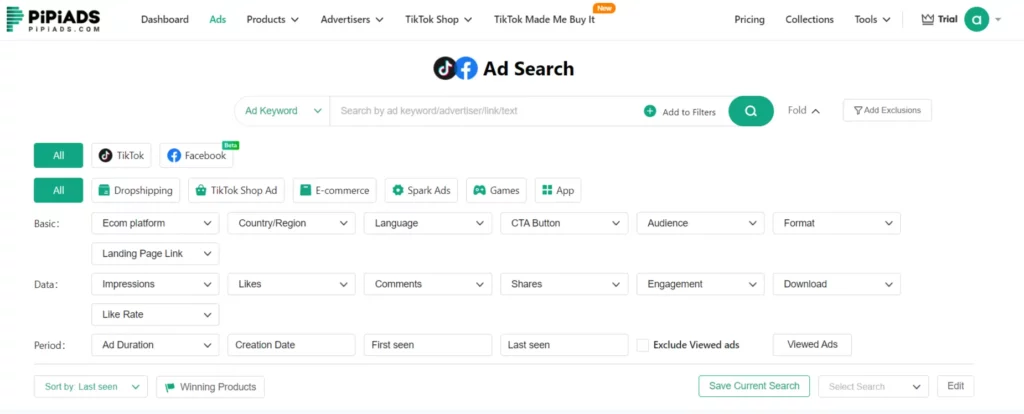Click Save Current Search button
1024x414 pixels.
(754, 386)
